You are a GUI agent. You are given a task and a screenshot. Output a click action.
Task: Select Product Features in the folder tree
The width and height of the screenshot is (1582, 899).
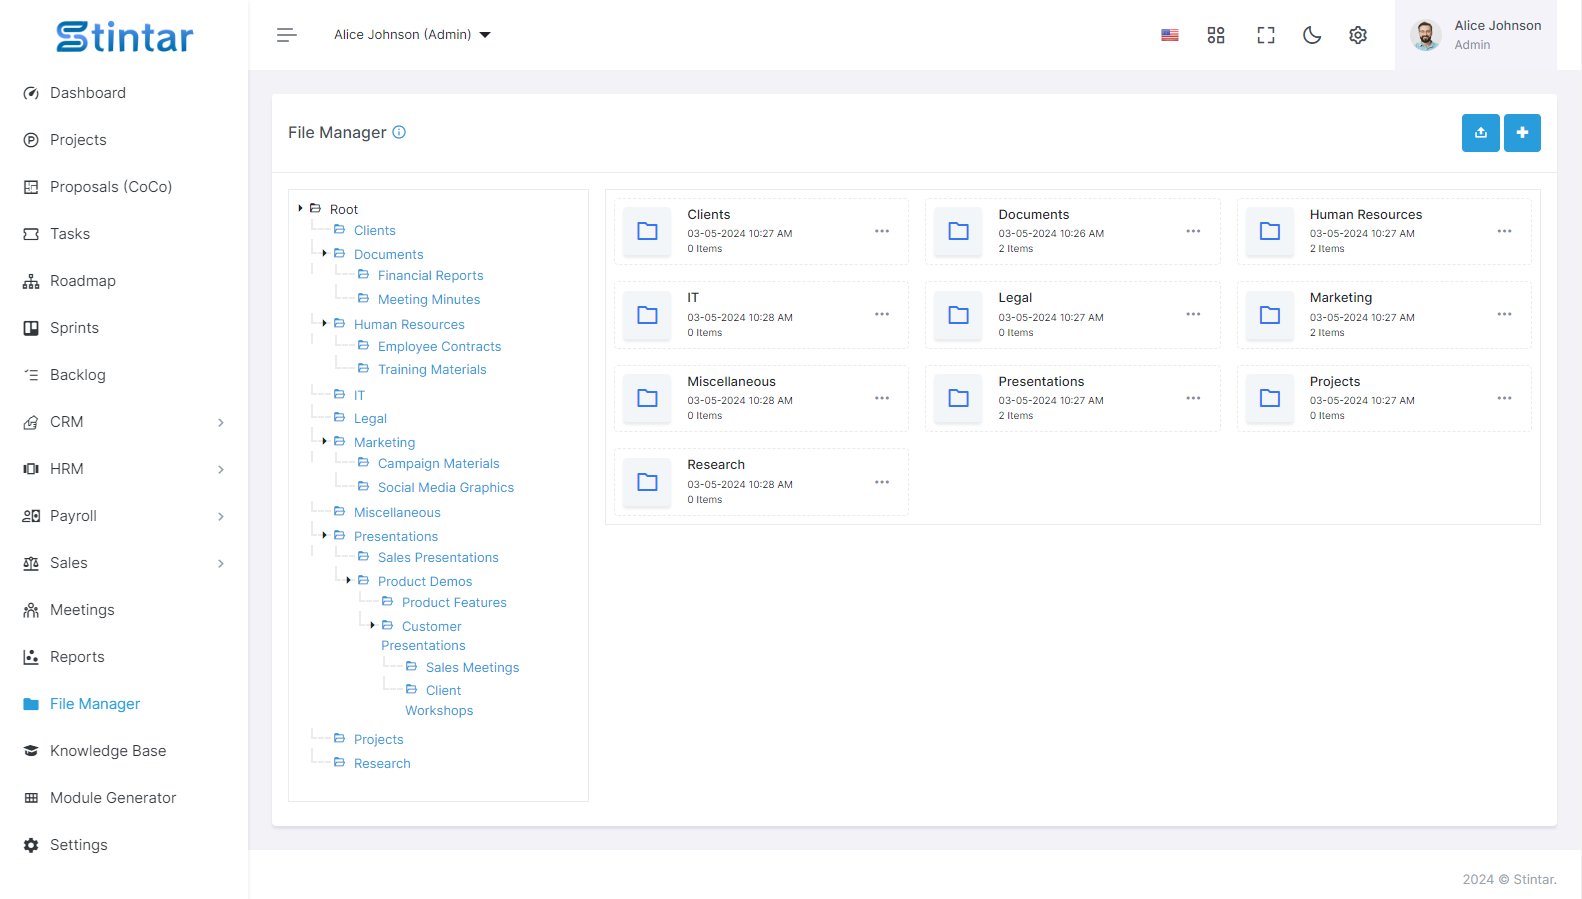point(454,602)
